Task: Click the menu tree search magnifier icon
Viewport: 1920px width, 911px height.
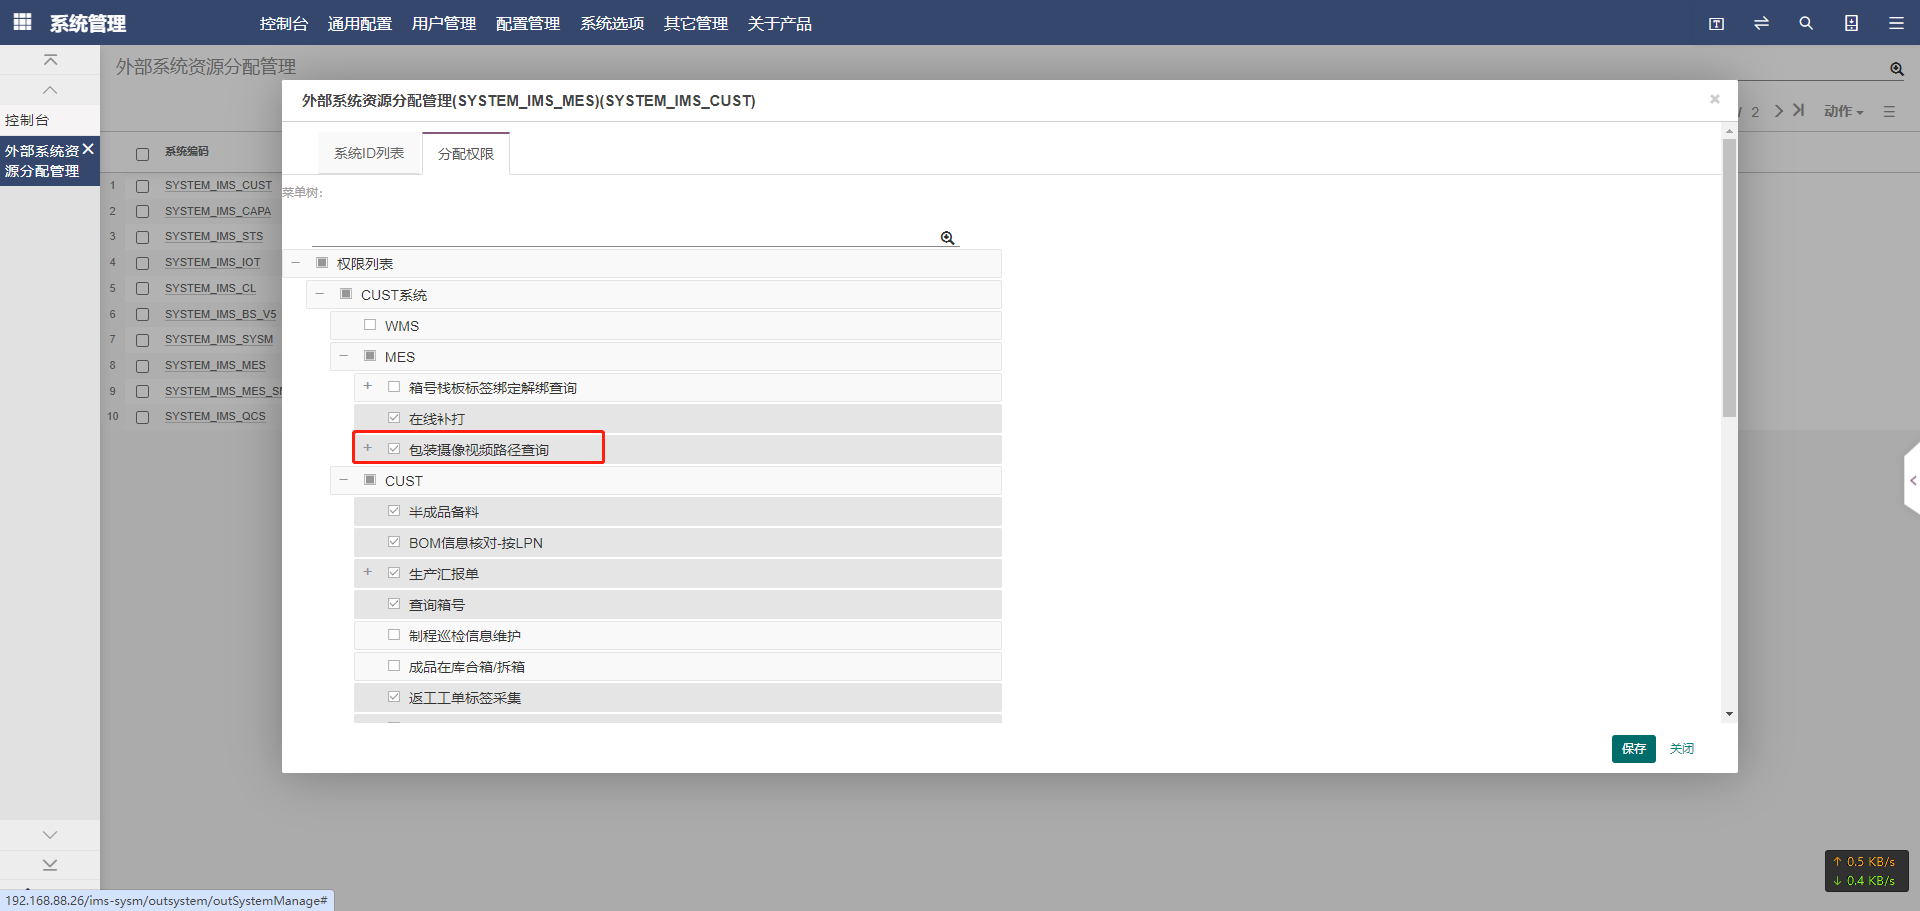Action: point(948,238)
